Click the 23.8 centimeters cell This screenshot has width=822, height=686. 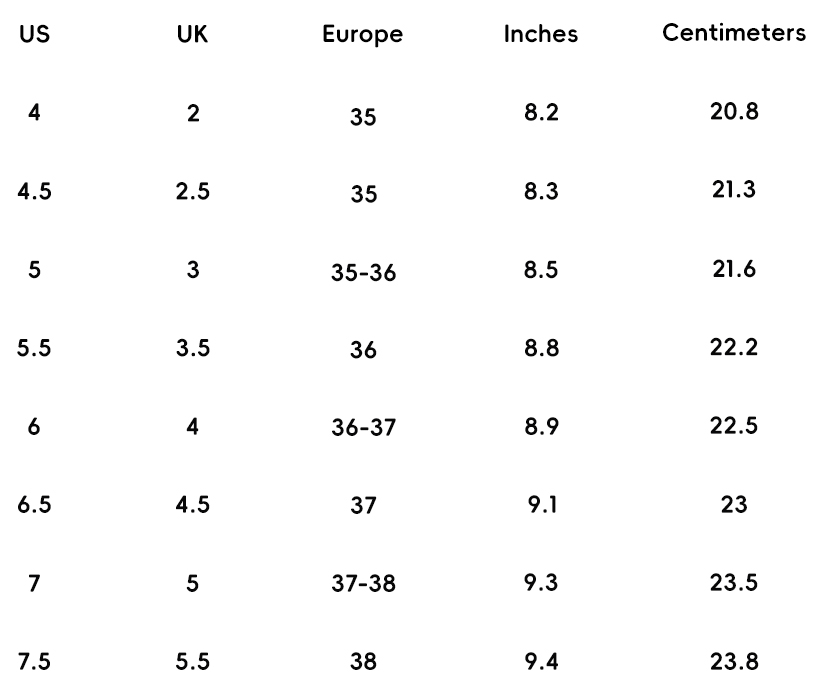click(734, 659)
